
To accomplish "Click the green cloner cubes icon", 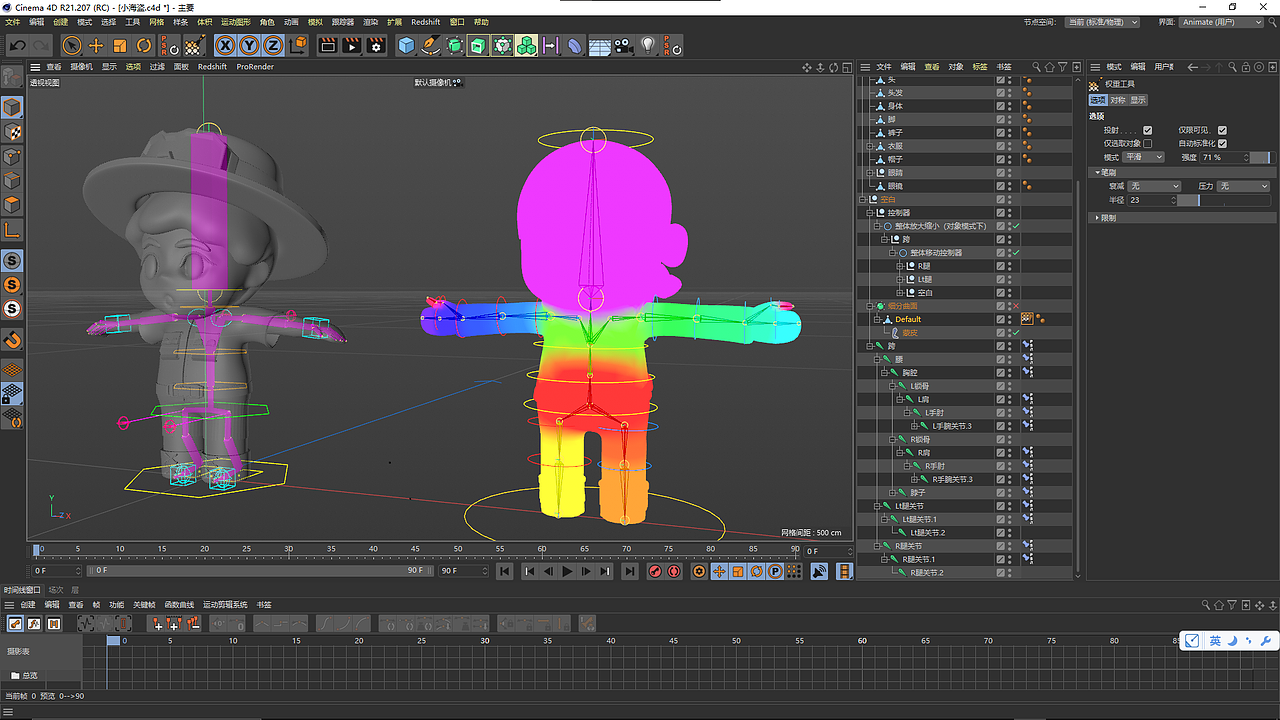I will 526,45.
